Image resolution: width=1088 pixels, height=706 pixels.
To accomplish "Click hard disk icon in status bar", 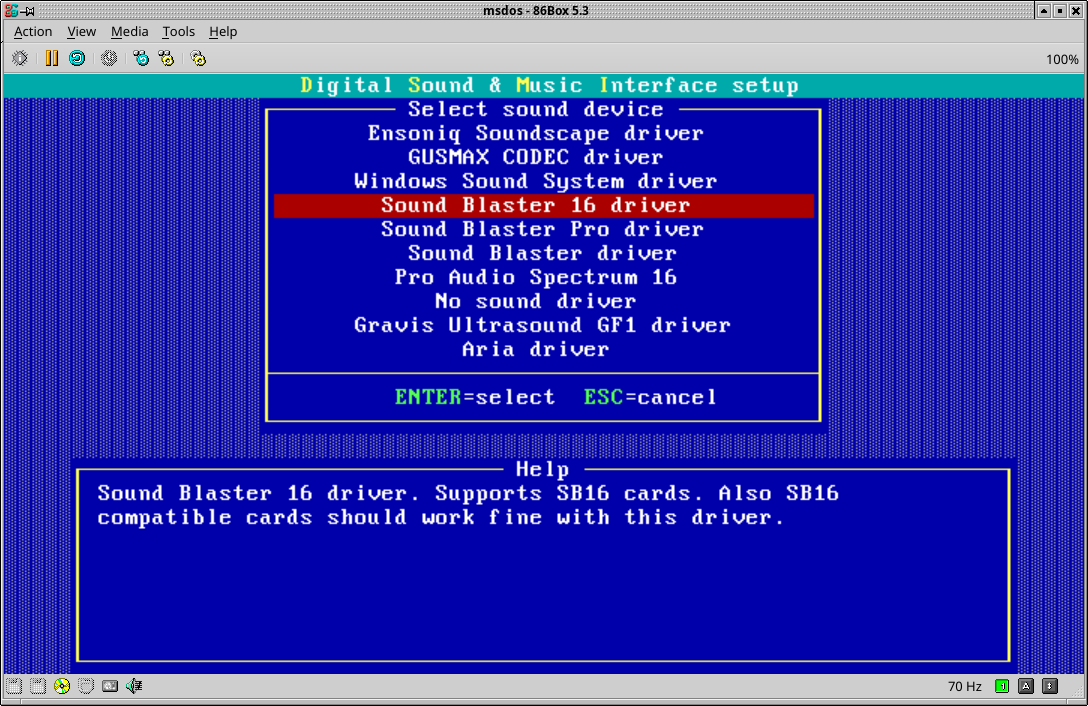I will (110, 686).
